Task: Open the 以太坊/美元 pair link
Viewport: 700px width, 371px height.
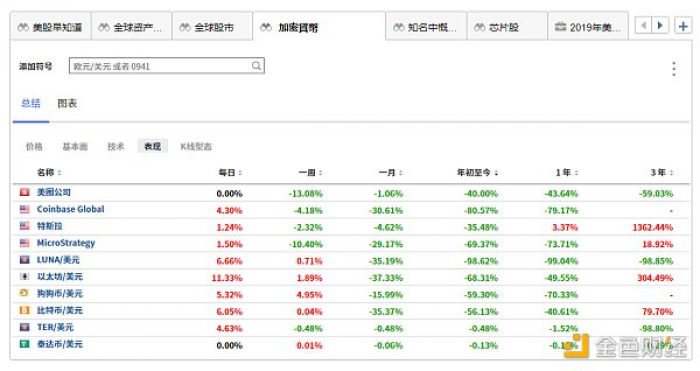Action: [60, 277]
